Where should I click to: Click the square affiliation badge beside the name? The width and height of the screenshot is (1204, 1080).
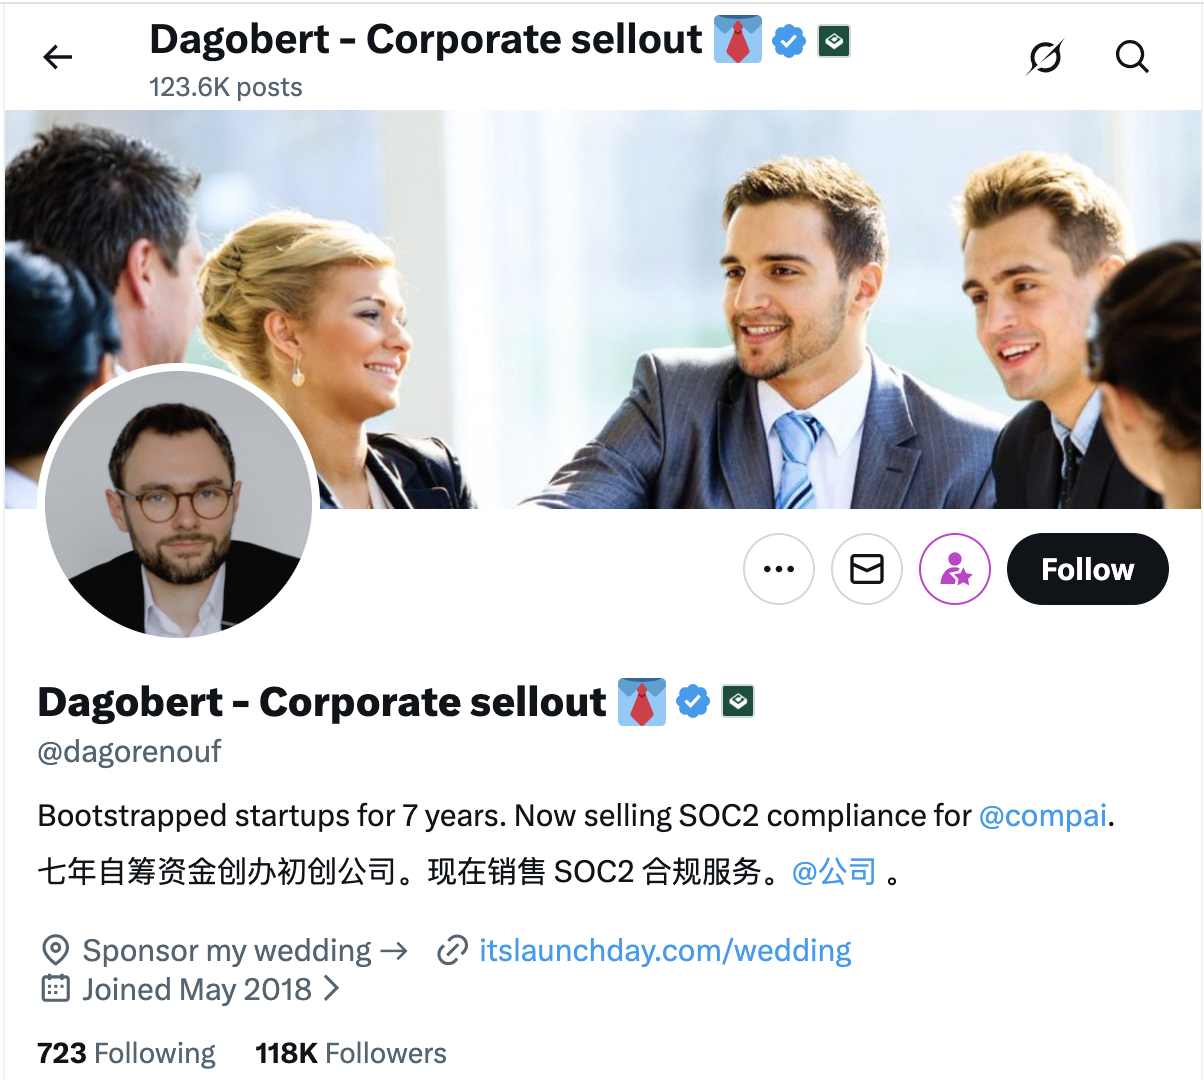pyautogui.click(x=737, y=701)
